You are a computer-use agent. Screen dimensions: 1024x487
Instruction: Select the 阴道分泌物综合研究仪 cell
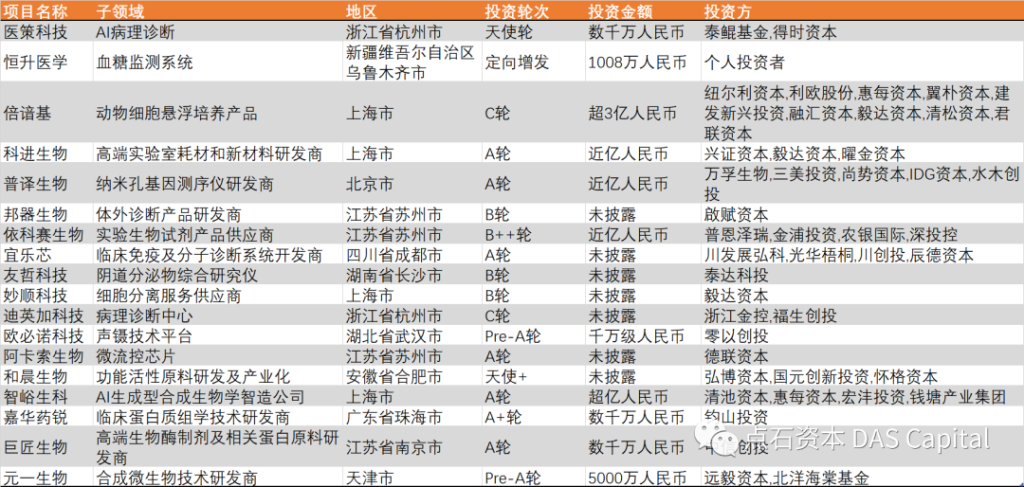click(x=219, y=274)
